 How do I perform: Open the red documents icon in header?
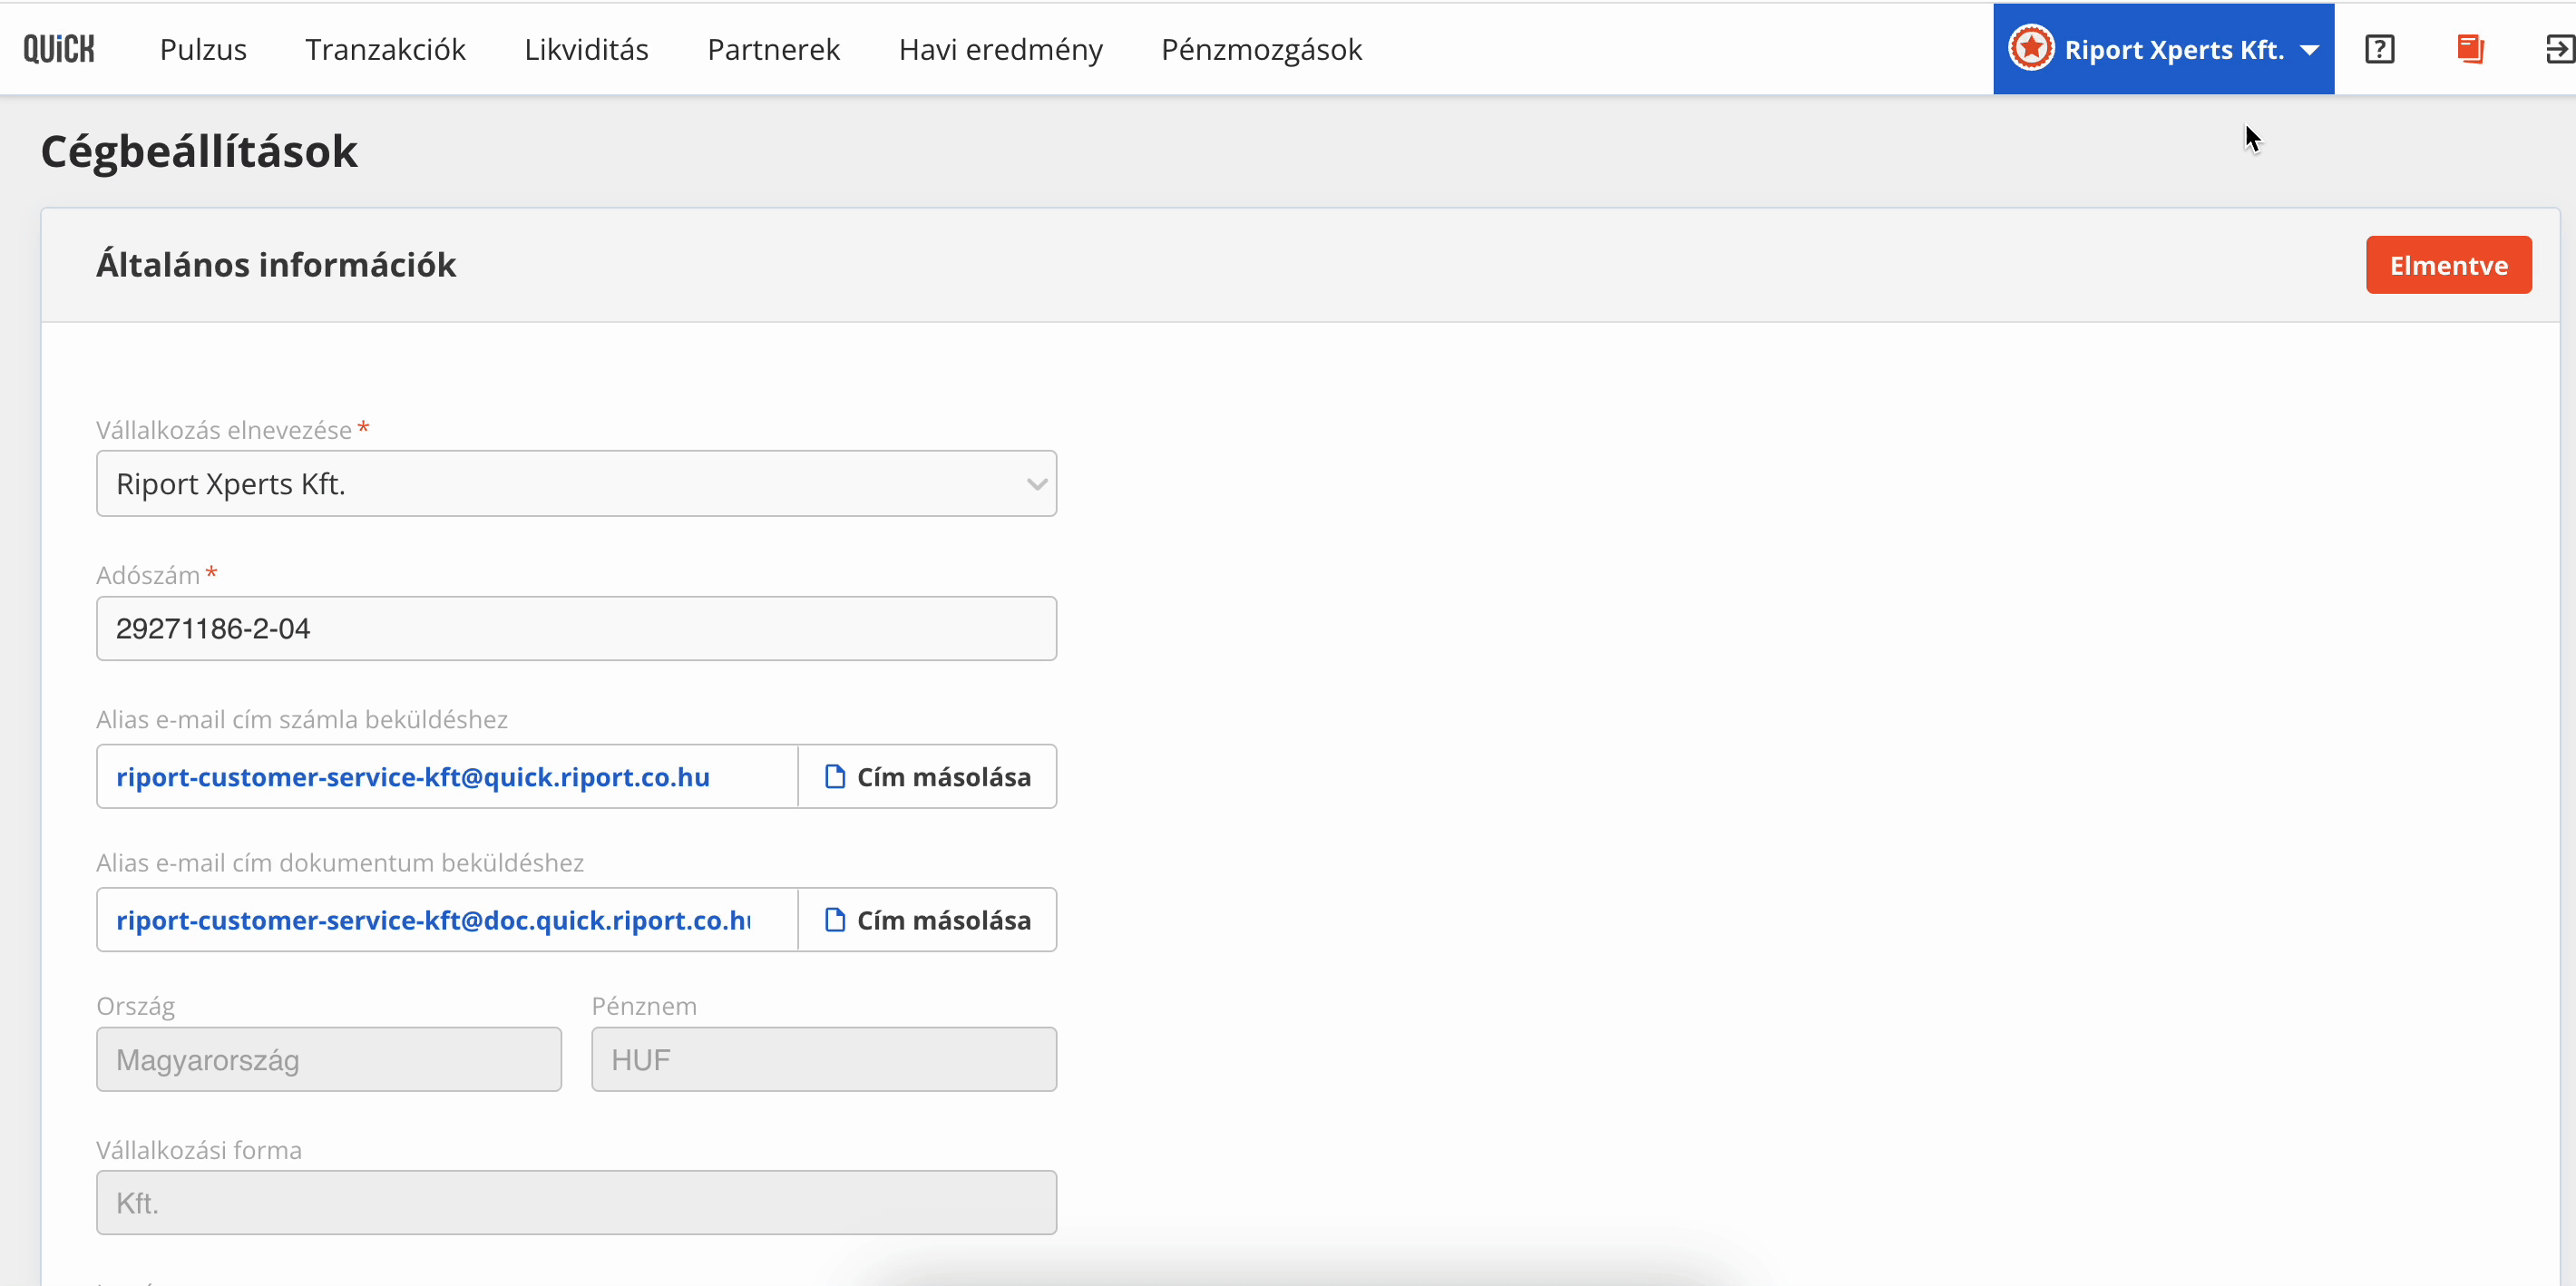2471,49
